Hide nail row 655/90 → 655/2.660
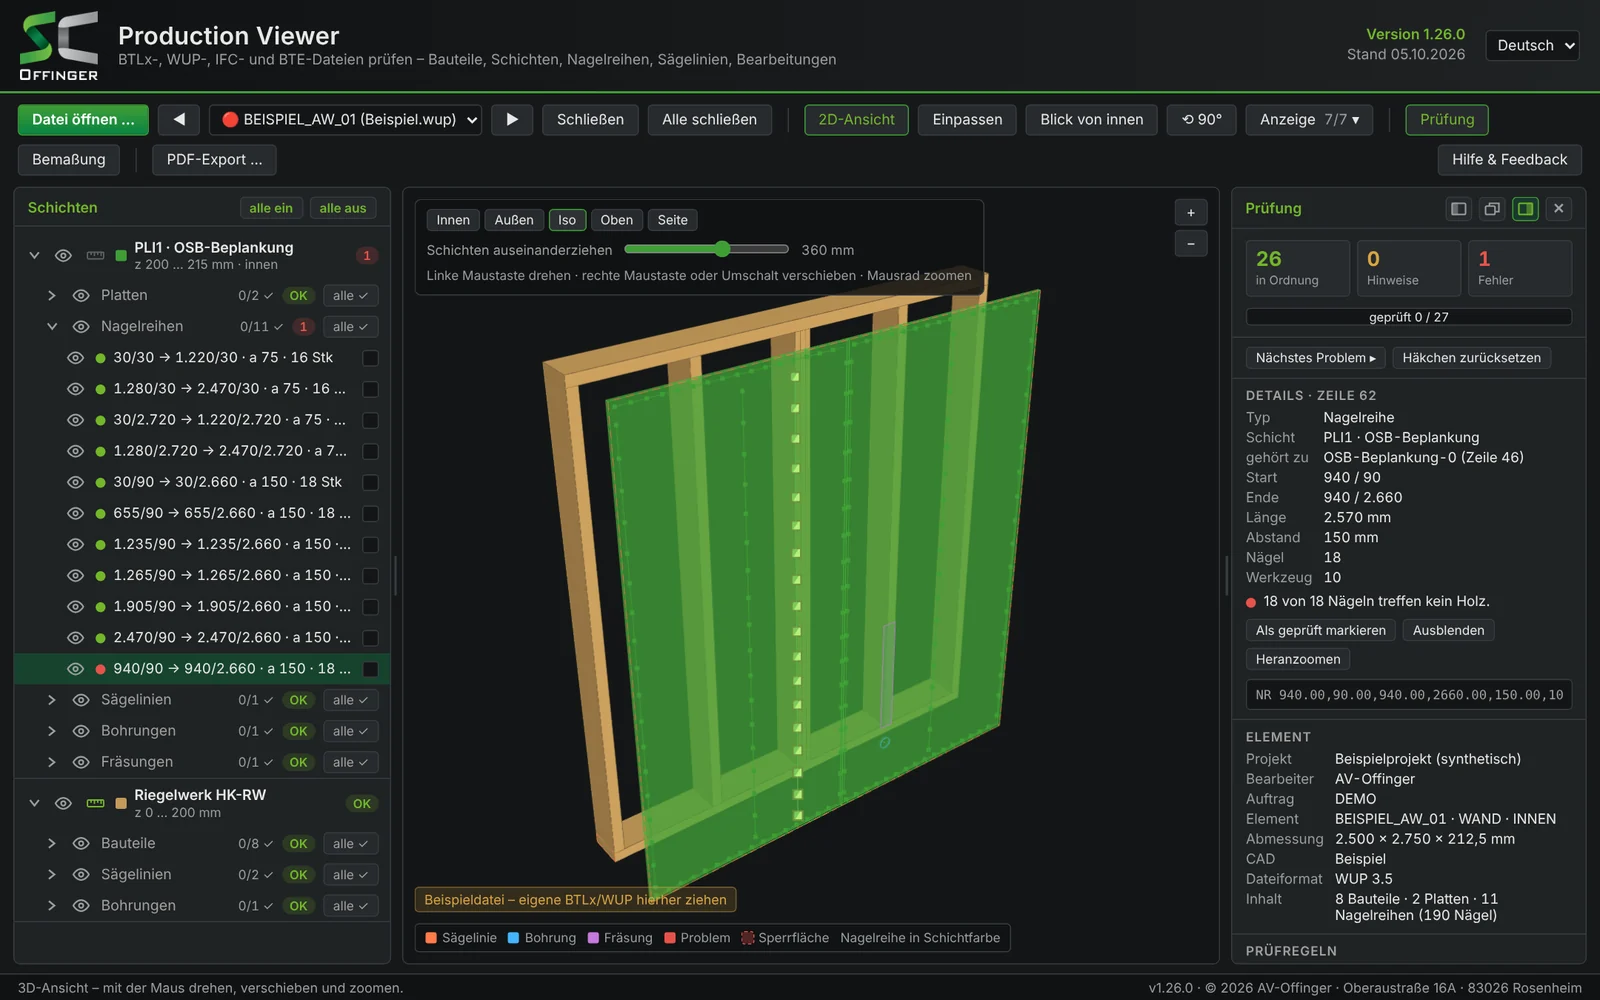This screenshot has width=1600, height=1000. point(75,513)
